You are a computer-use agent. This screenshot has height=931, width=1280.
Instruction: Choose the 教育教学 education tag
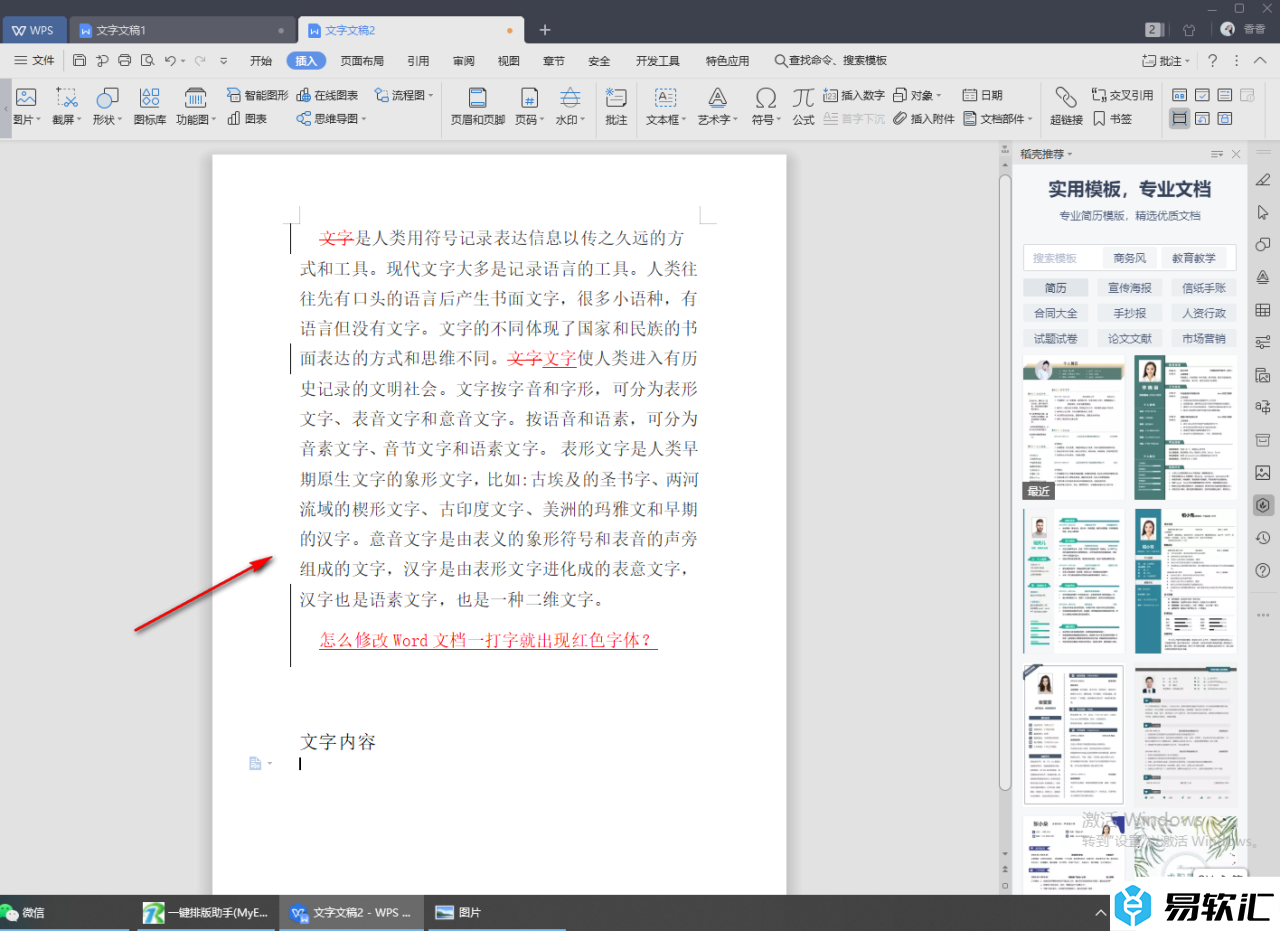tap(1194, 258)
